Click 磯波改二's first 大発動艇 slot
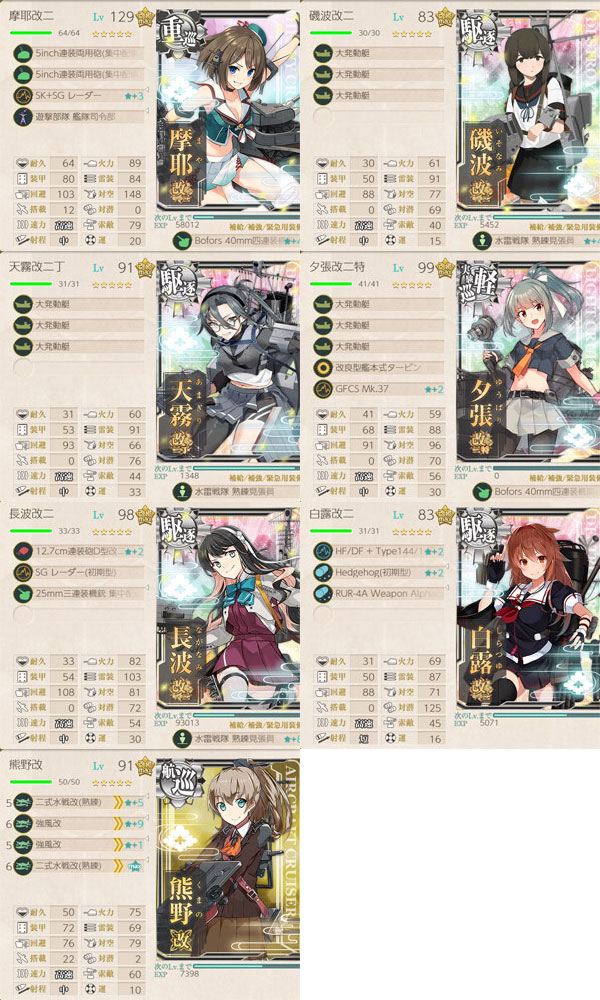 point(380,53)
